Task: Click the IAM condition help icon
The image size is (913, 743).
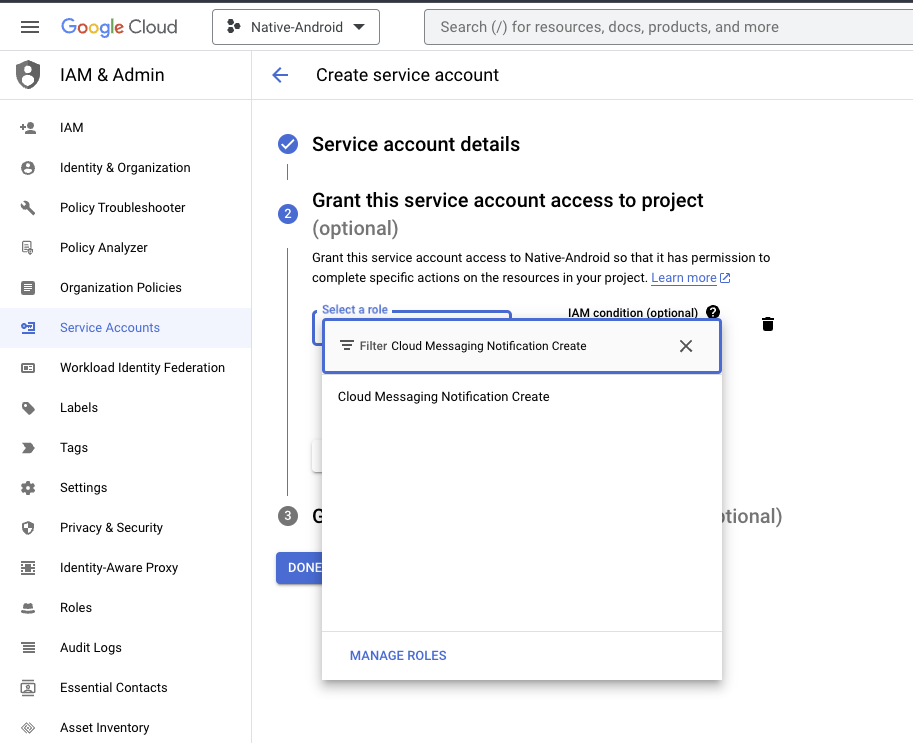Action: [712, 313]
